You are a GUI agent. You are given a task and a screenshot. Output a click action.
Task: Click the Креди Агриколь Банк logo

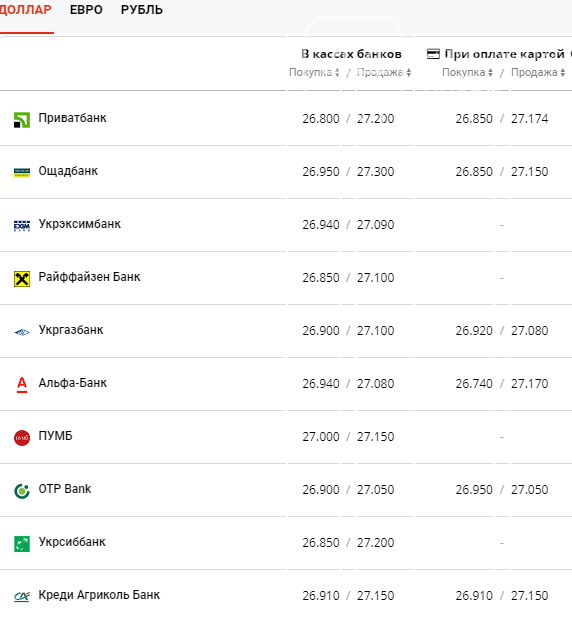(22, 597)
